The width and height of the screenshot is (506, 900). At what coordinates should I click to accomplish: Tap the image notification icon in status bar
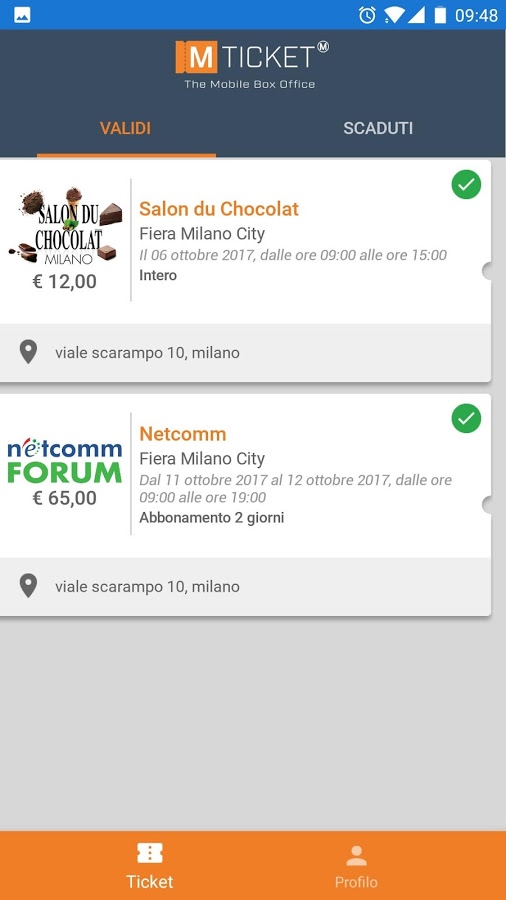click(22, 15)
